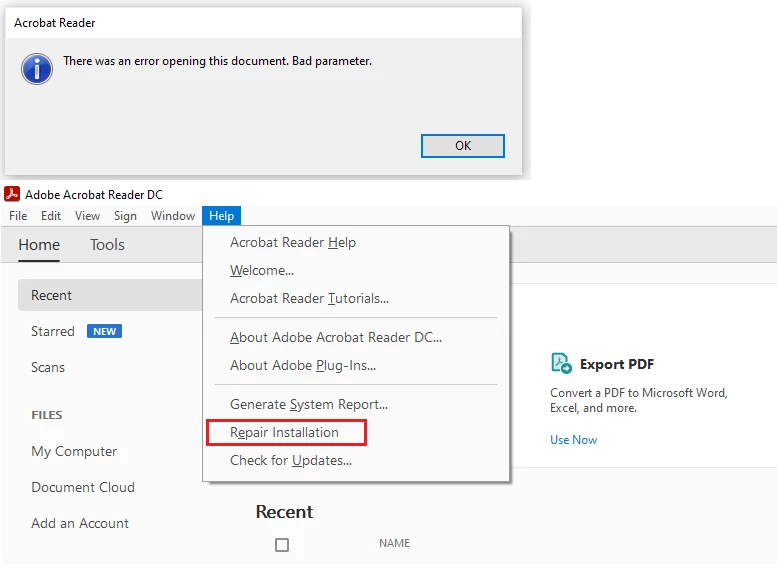This screenshot has height=570, width=777.
Task: Click the Export PDF icon
Action: coord(561,363)
